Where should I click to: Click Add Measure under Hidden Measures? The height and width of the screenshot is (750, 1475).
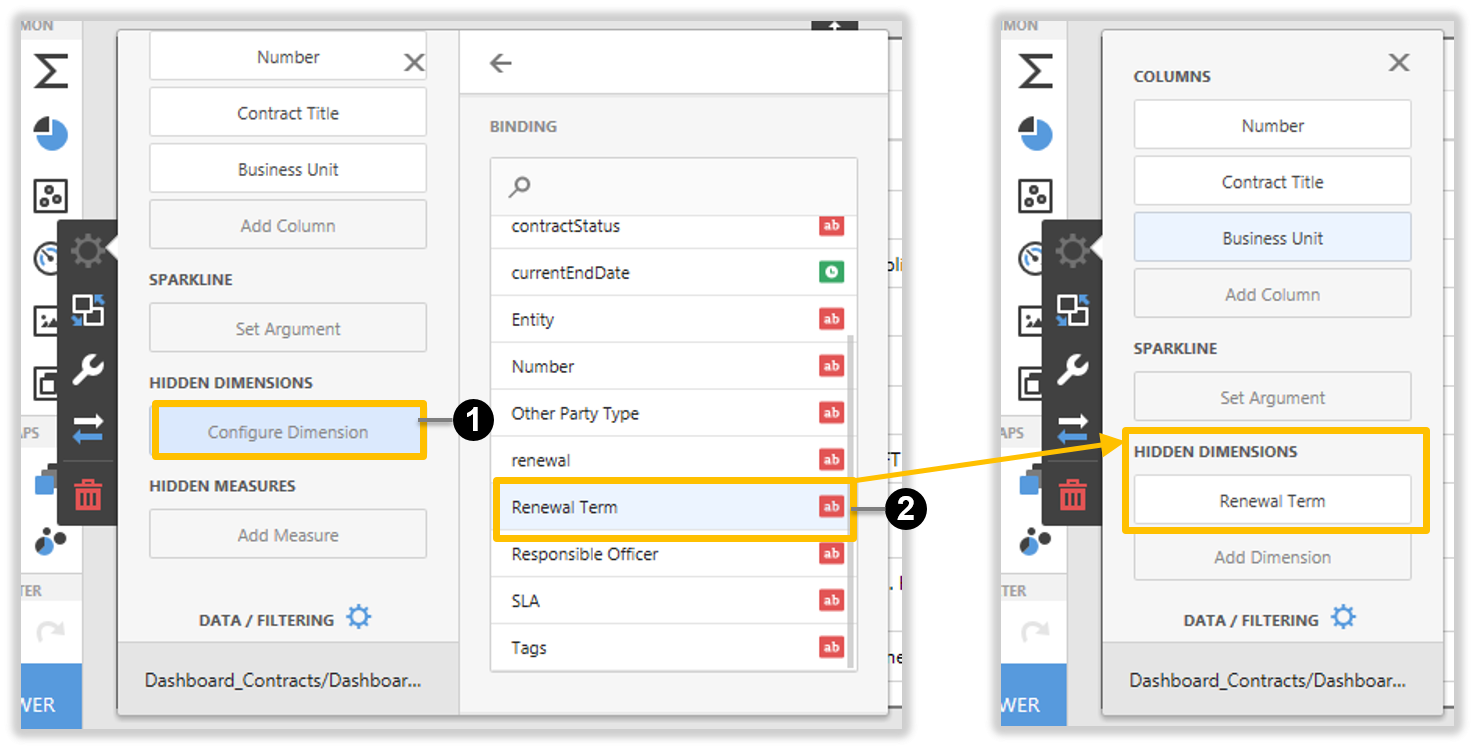coord(288,535)
